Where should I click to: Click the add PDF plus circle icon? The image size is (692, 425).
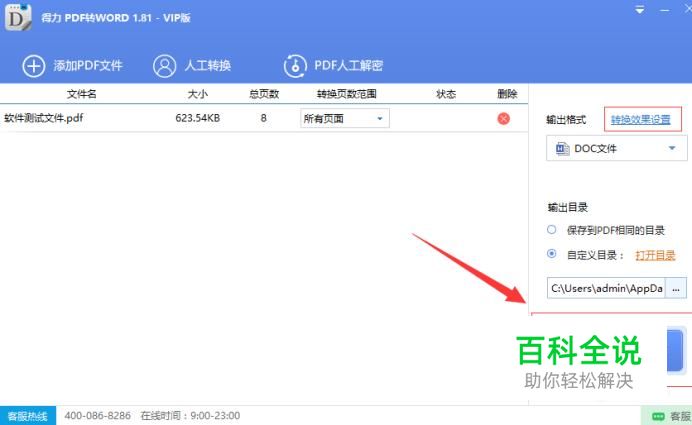click(x=34, y=66)
